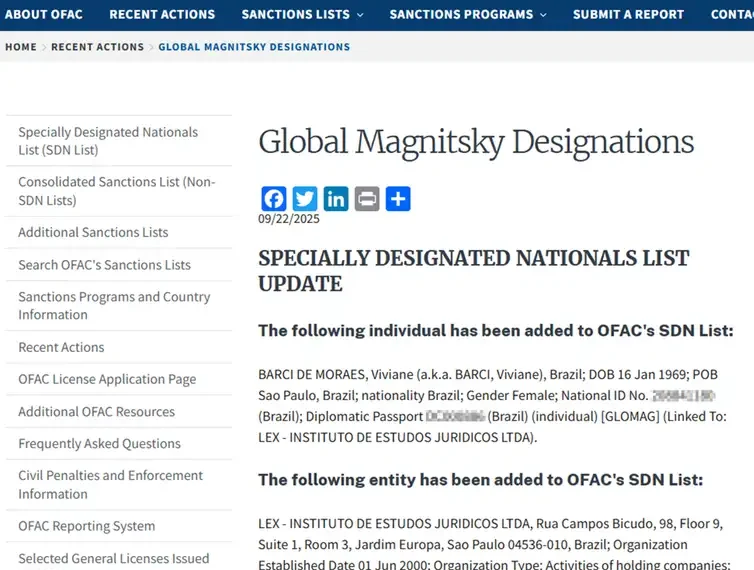Click the Print icon

point(367,199)
